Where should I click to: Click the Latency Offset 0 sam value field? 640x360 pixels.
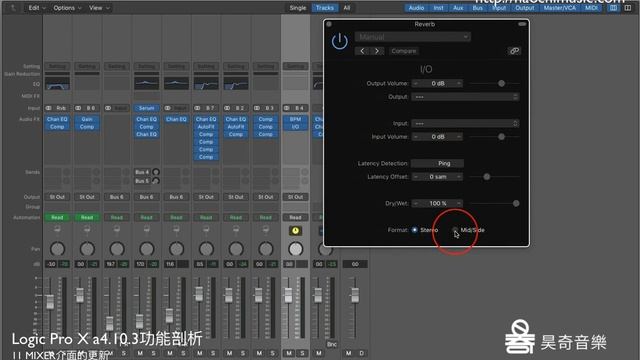point(437,177)
